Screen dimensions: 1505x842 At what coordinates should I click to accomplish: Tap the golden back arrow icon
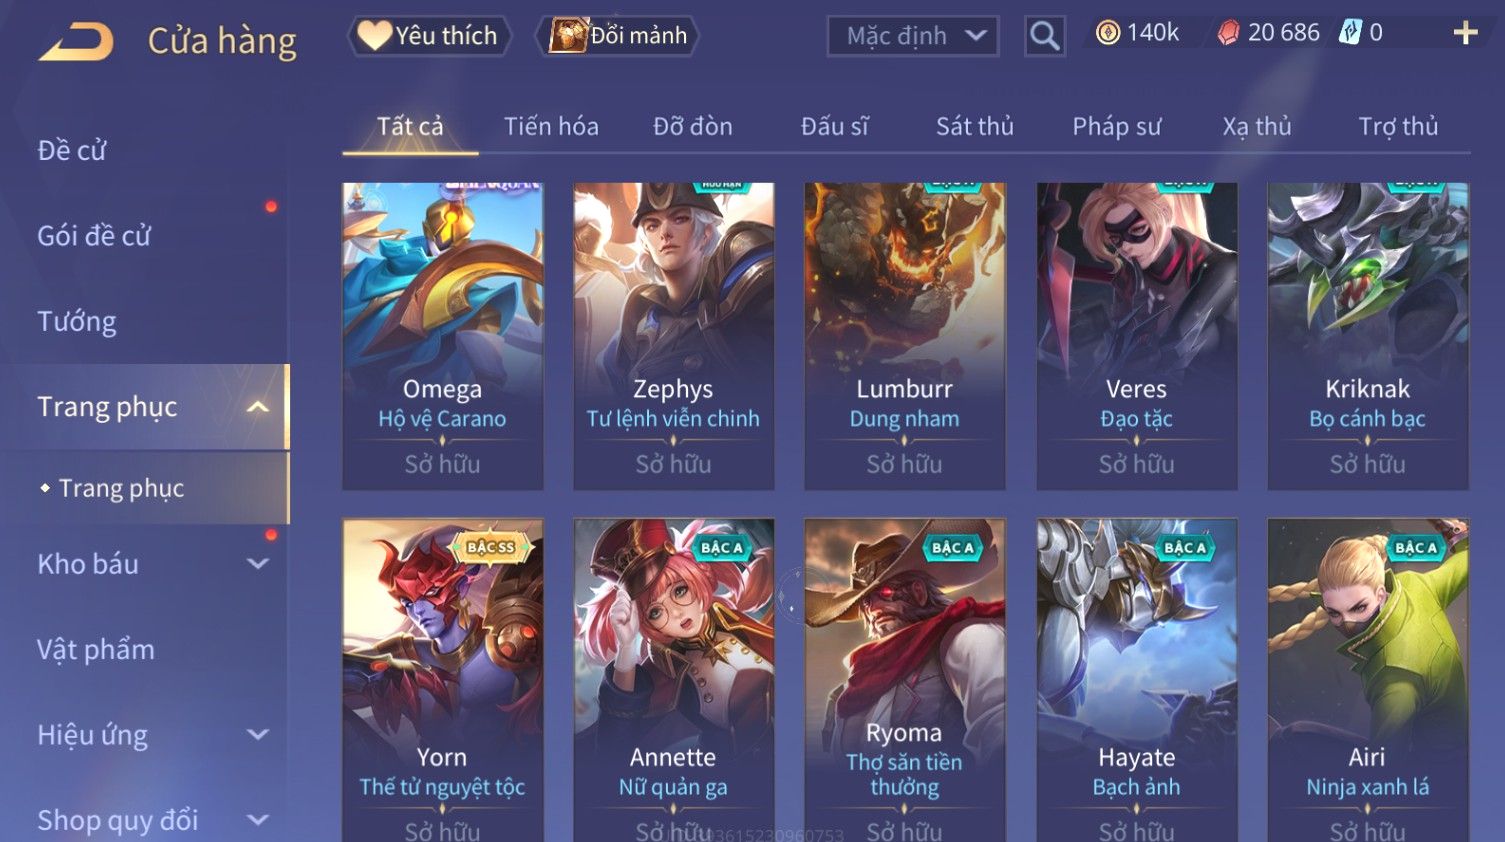point(76,42)
